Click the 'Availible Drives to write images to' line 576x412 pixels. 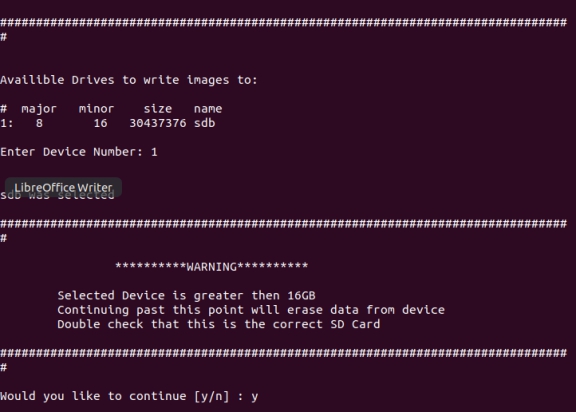[129, 80]
